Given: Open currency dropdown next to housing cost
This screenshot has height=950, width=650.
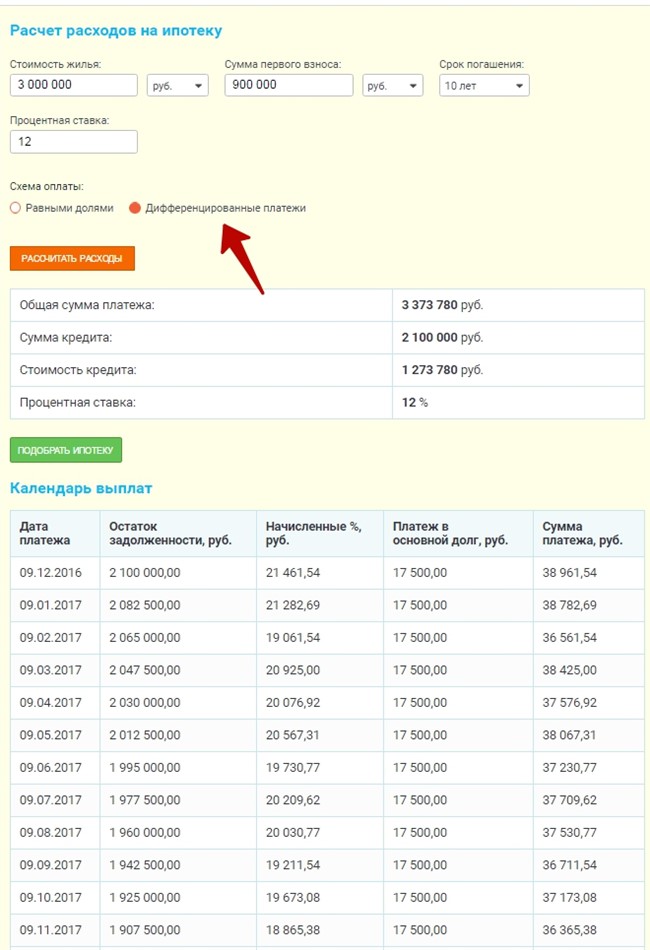Looking at the screenshot, I should tap(177, 86).
